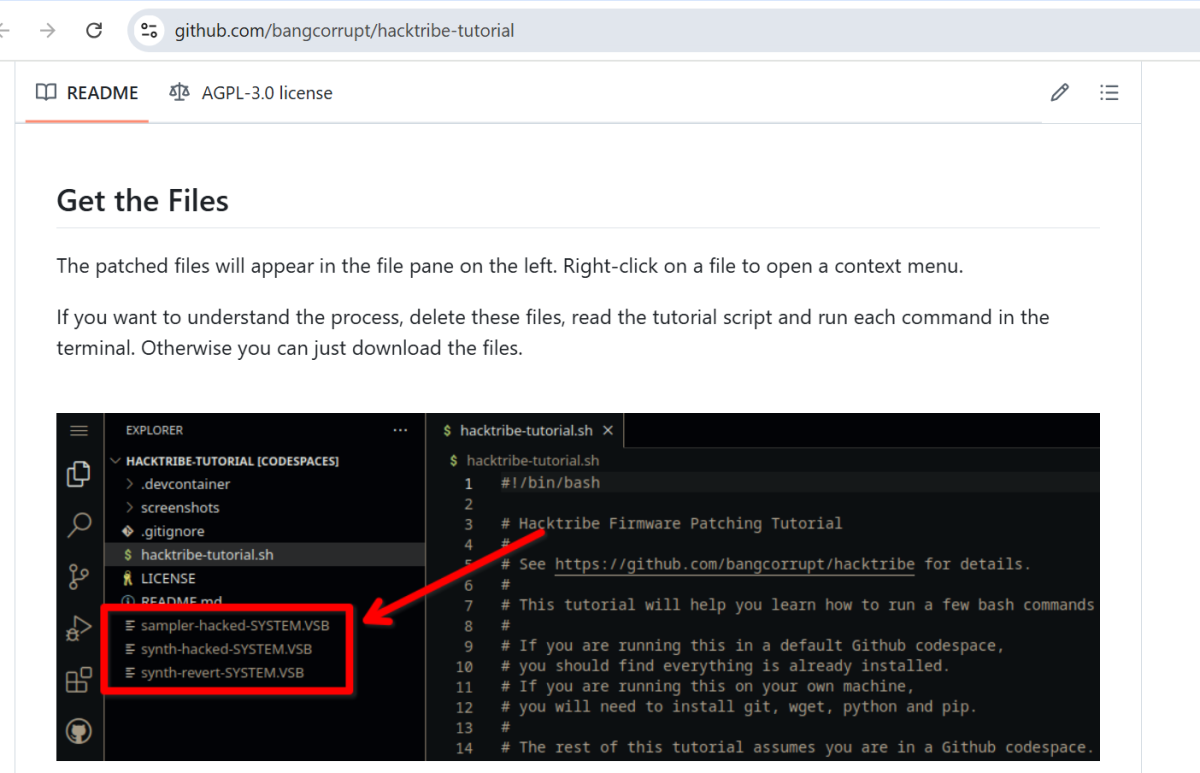Click the github.com address bar URL

click(x=344, y=30)
